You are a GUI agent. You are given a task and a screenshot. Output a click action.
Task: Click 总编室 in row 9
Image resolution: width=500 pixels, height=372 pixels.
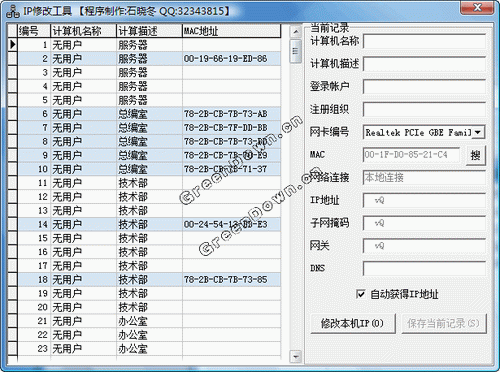pyautogui.click(x=133, y=155)
